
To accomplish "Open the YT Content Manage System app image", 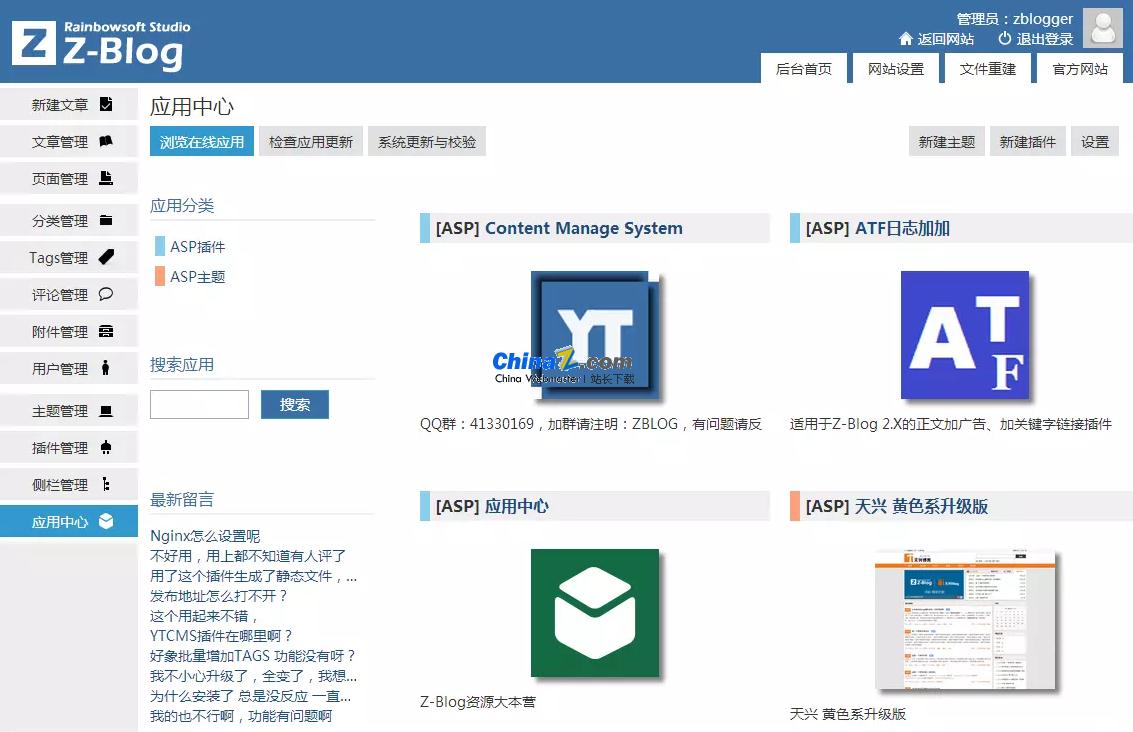I will point(595,335).
